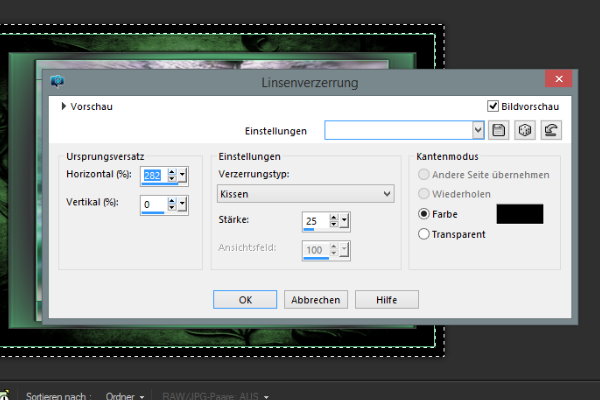Click the Sortieren nach label in bottom bar
Screen dimensions: 600x400
pyautogui.click(x=58, y=396)
